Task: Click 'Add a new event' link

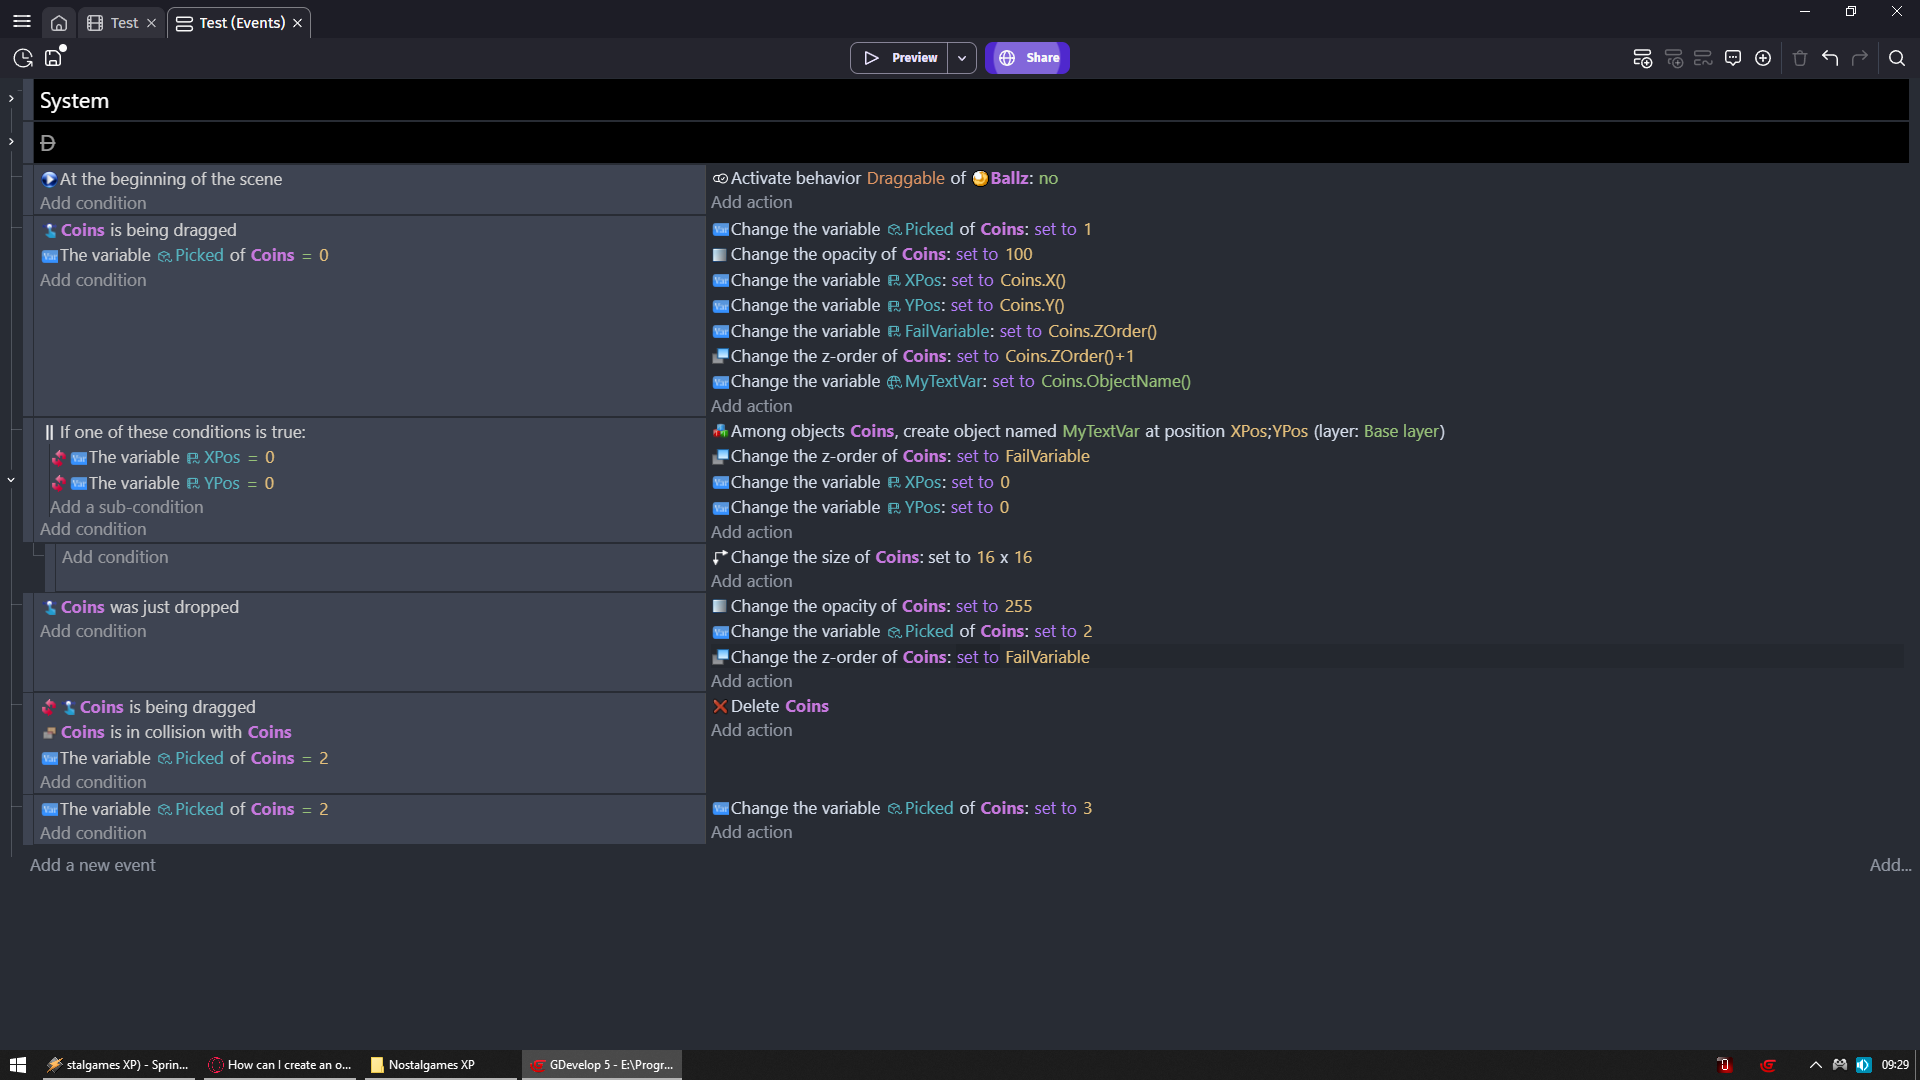Action: [93, 866]
